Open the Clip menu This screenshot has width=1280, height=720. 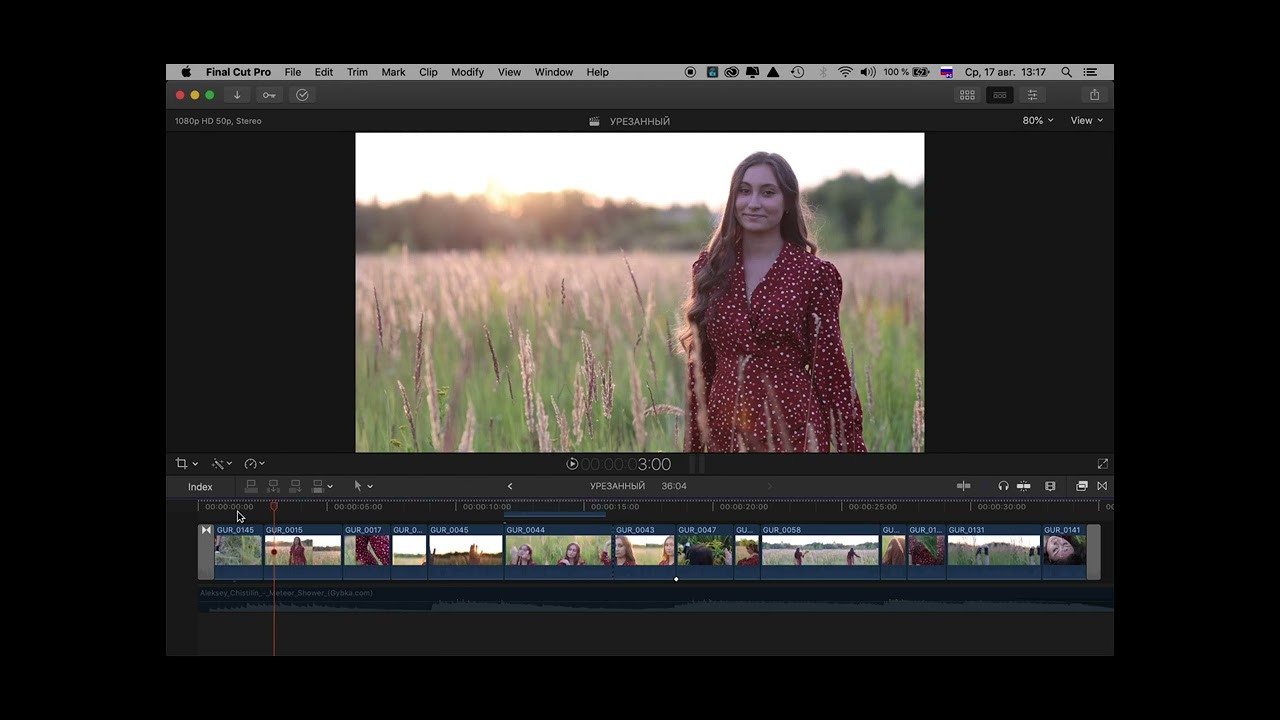click(x=428, y=72)
